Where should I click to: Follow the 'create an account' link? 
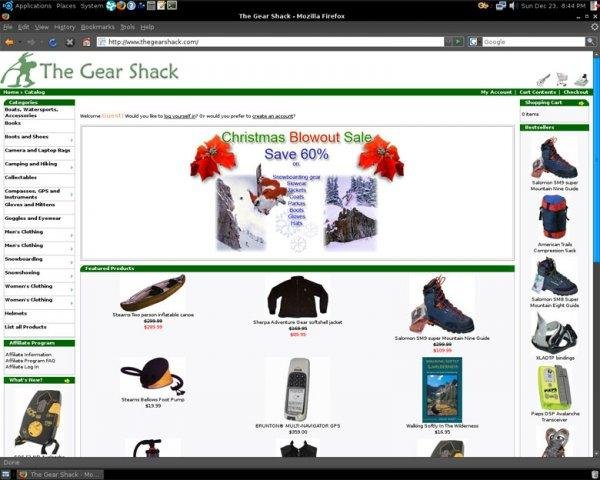click(273, 116)
